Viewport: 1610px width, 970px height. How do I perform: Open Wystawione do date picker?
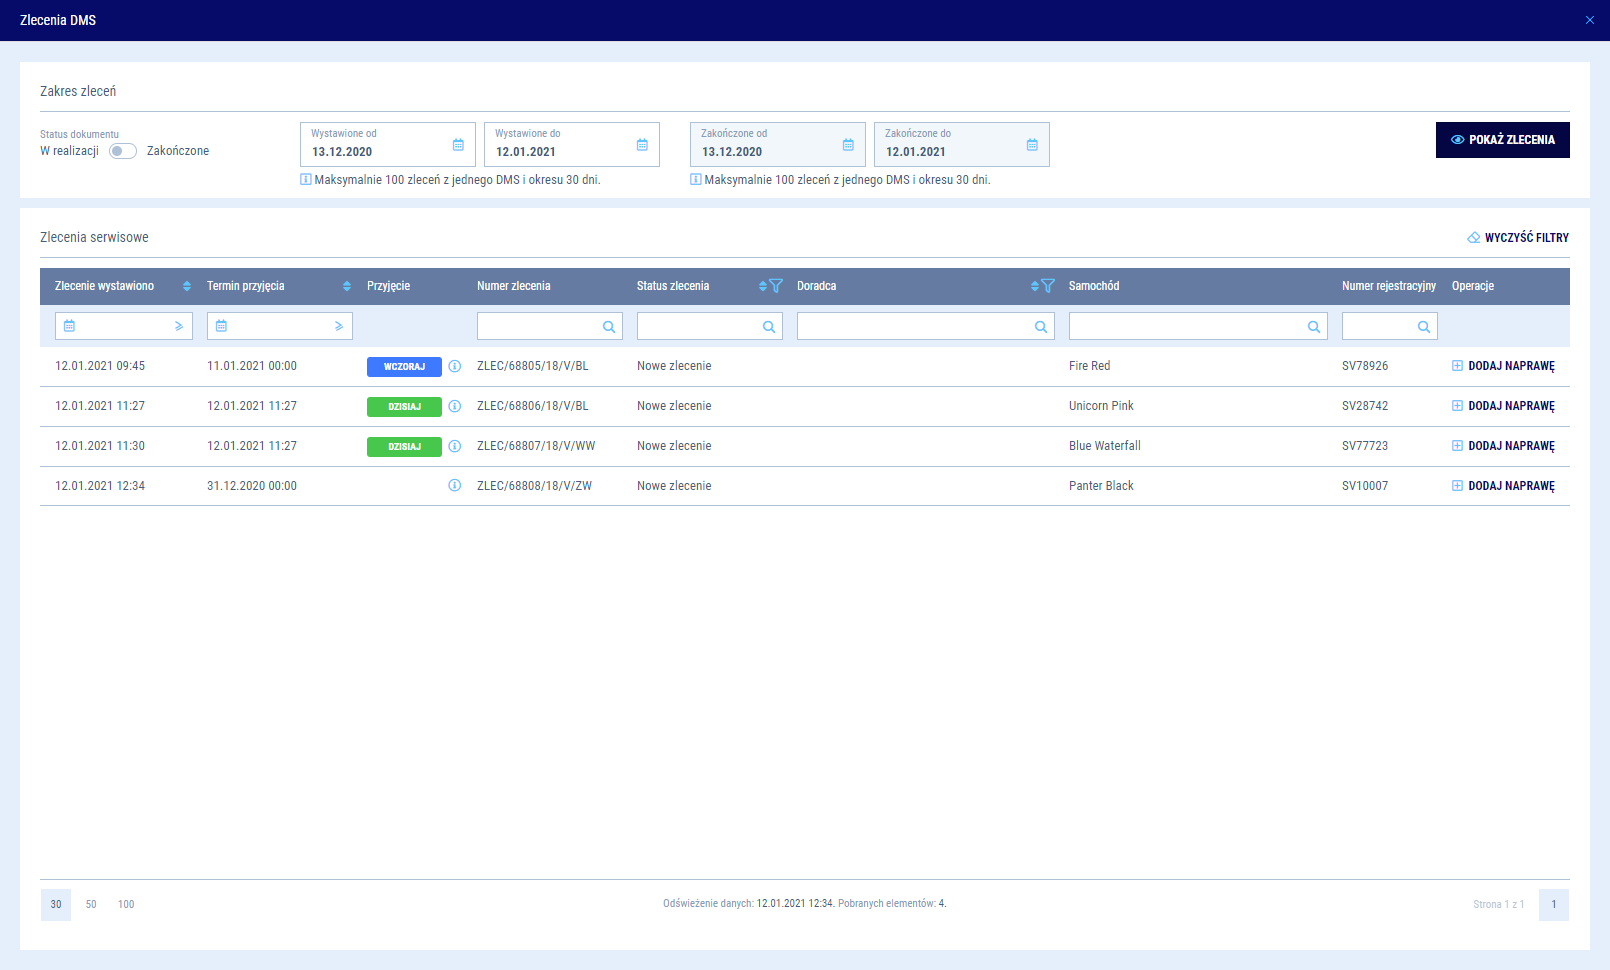pyautogui.click(x=642, y=145)
